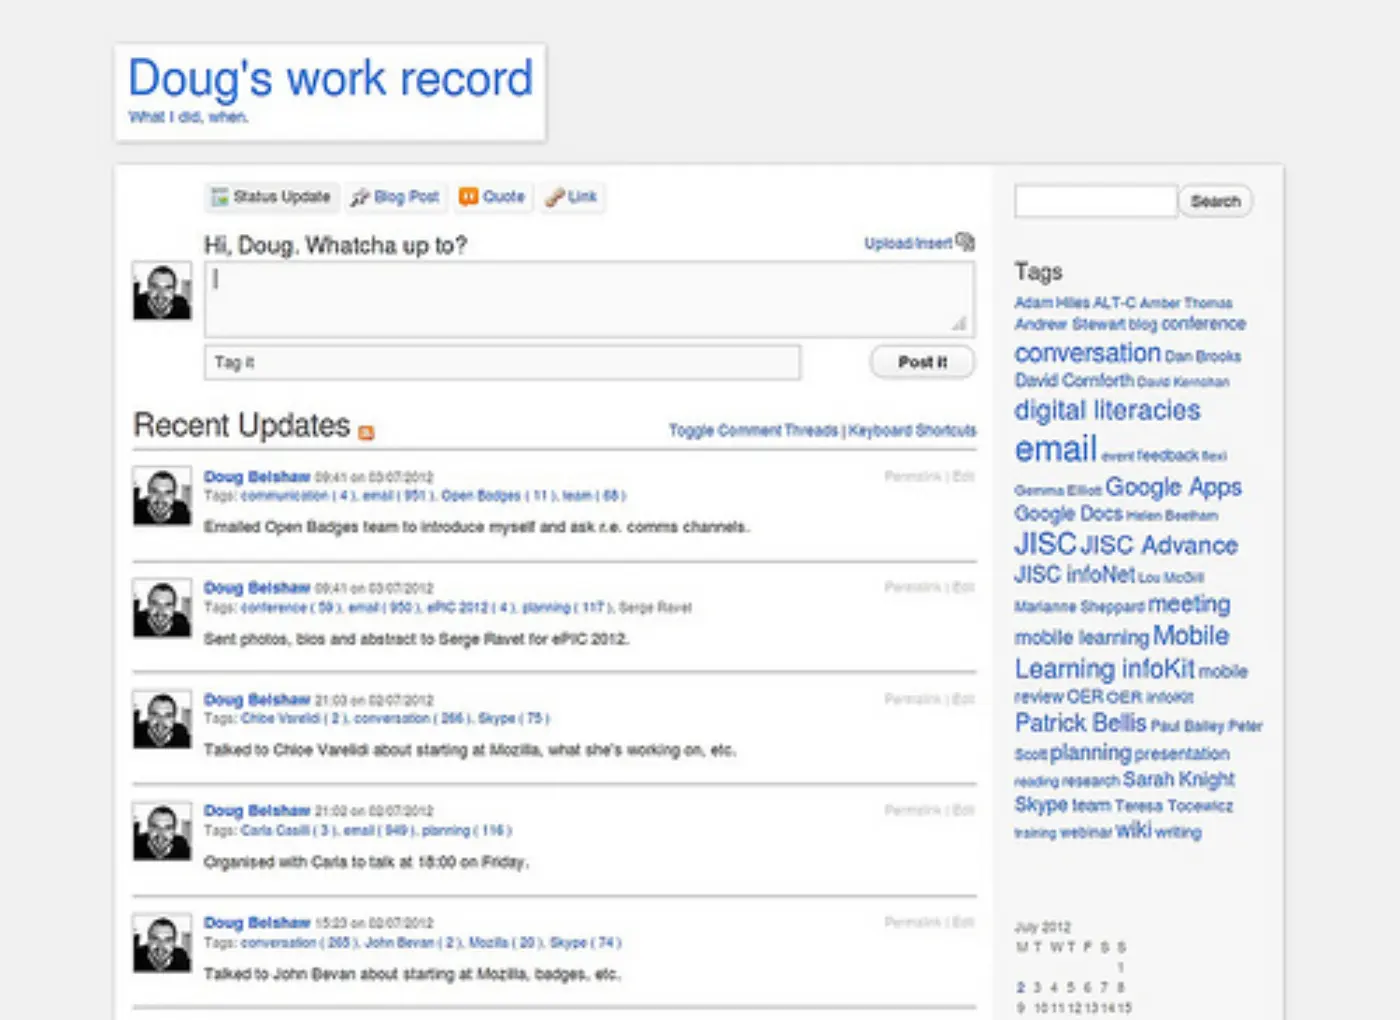Switch to the Blog Post tab

[395, 197]
